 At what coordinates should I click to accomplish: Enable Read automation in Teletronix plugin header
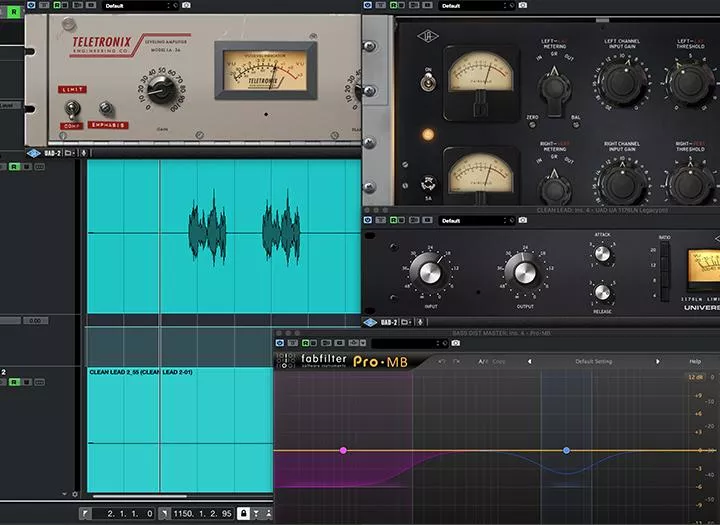[x=57, y=5]
